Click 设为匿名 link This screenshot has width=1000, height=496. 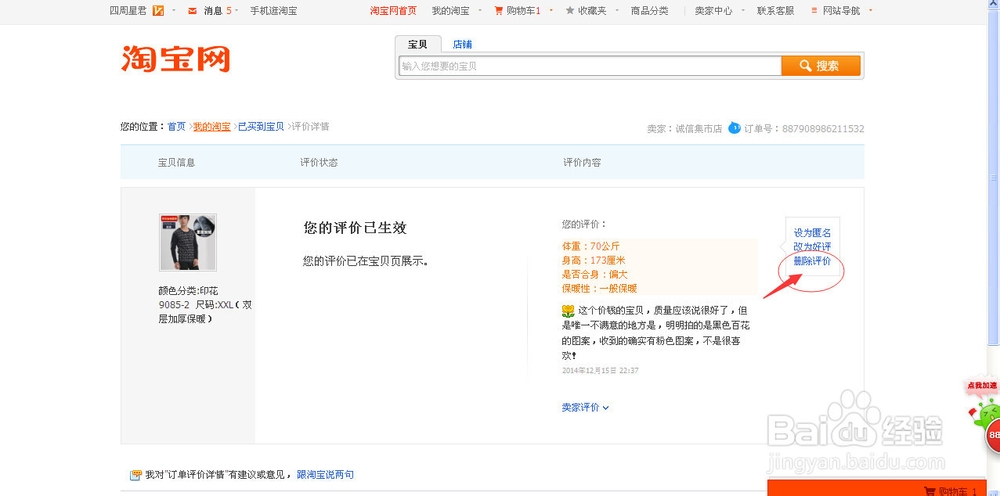pyautogui.click(x=812, y=233)
